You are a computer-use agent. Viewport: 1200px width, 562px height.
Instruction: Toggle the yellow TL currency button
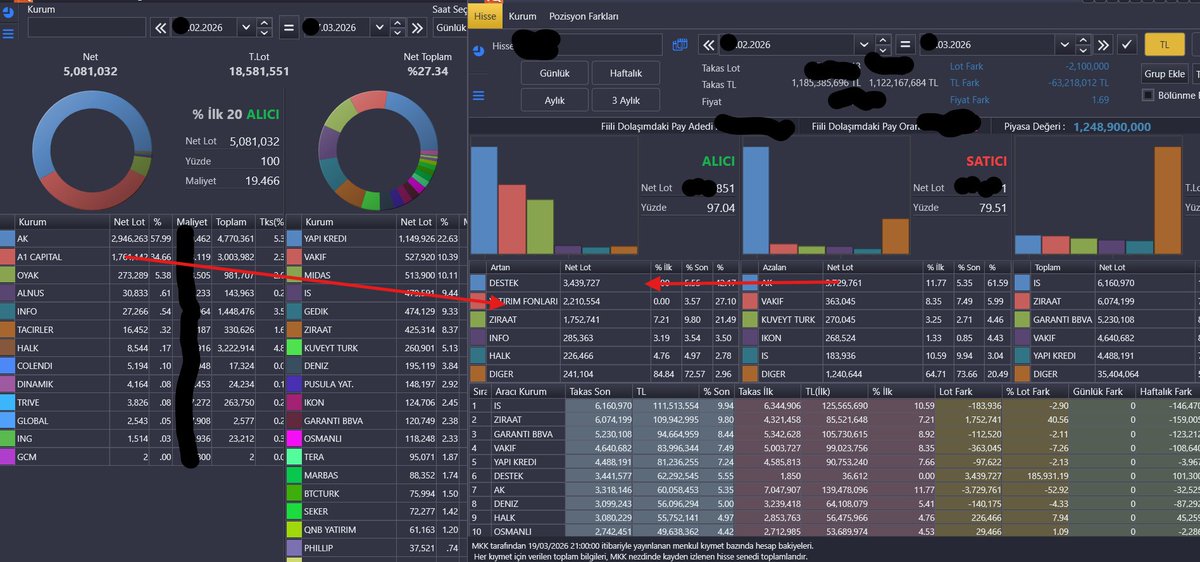(x=1163, y=45)
